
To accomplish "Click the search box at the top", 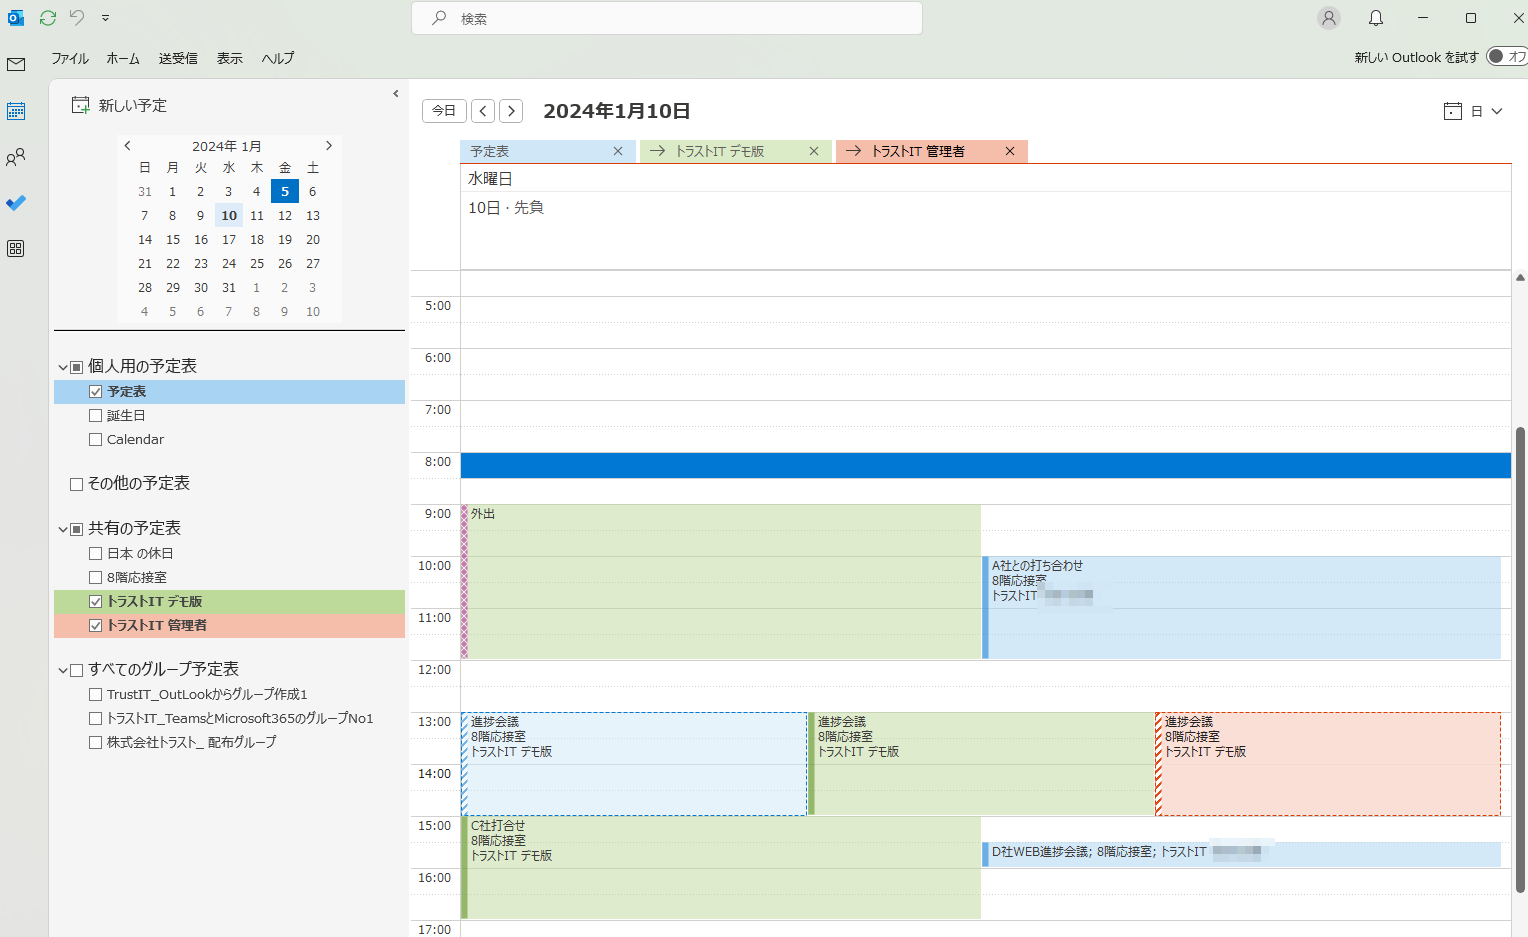I will tap(667, 18).
